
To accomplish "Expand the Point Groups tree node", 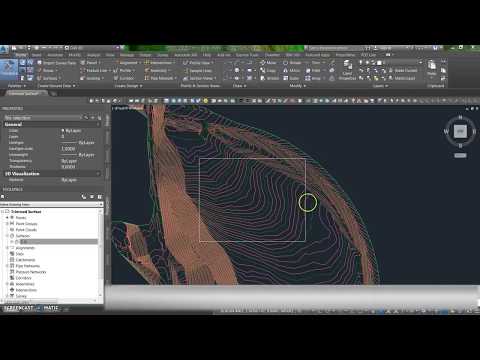I will pyautogui.click(x=7, y=224).
